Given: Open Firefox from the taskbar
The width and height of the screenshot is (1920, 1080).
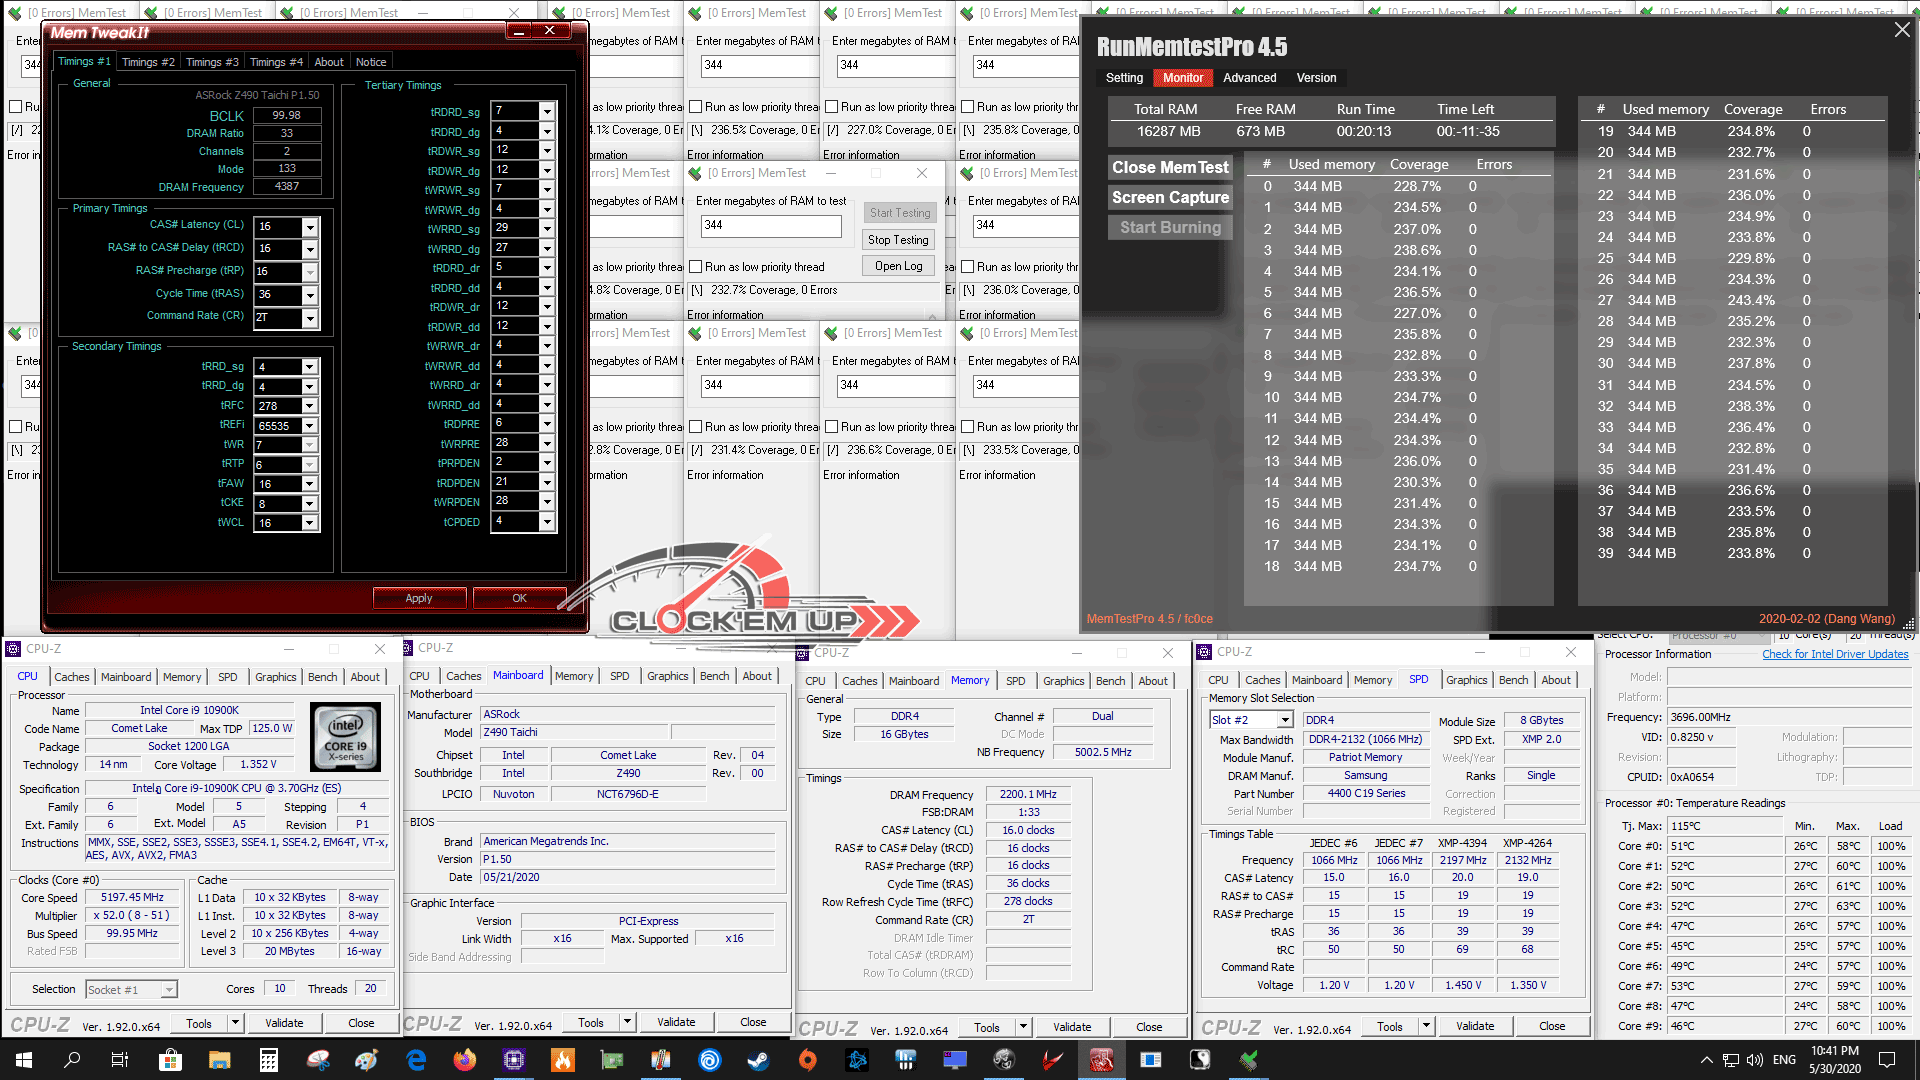Looking at the screenshot, I should [465, 1059].
